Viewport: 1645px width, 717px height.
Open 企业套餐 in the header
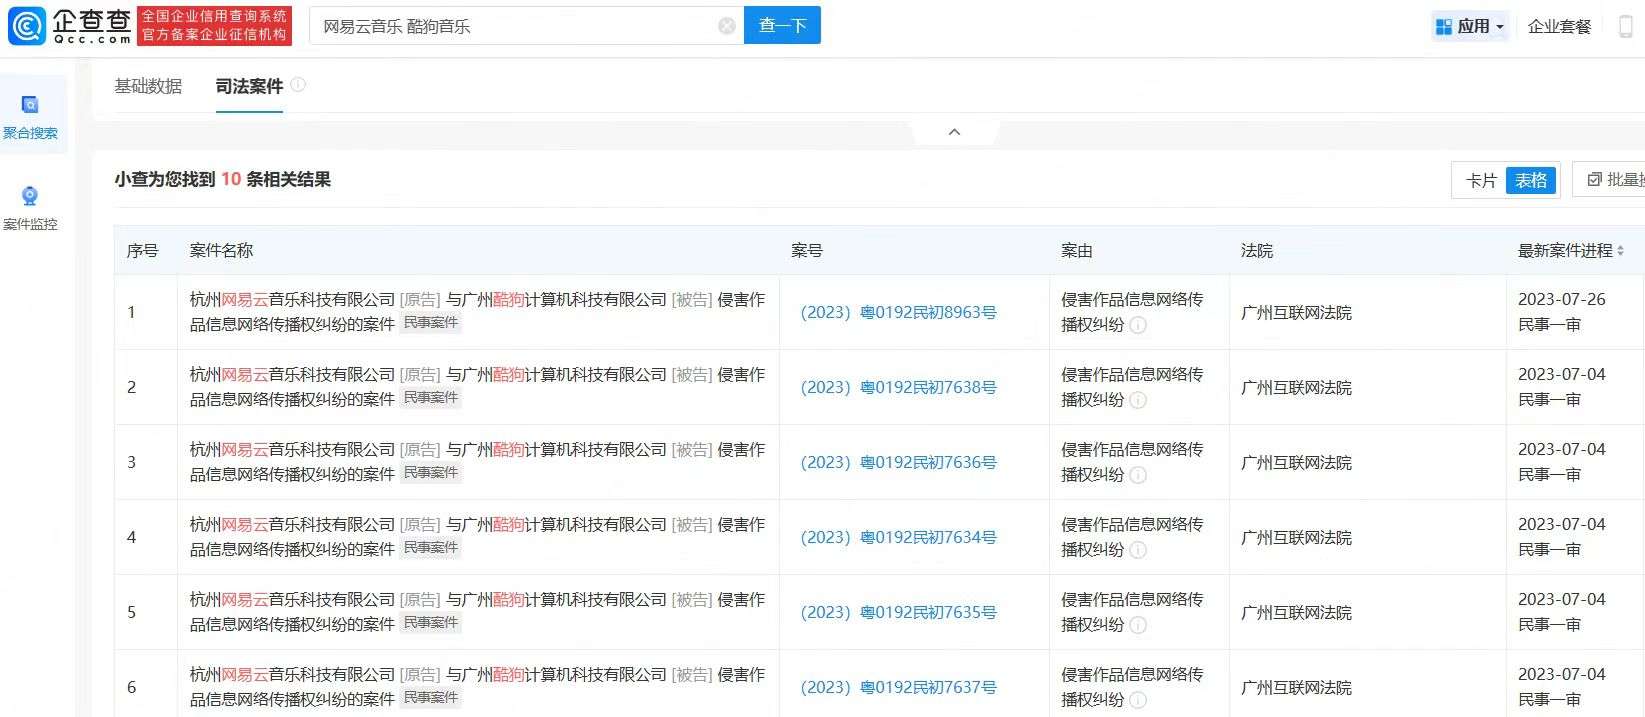pyautogui.click(x=1559, y=27)
